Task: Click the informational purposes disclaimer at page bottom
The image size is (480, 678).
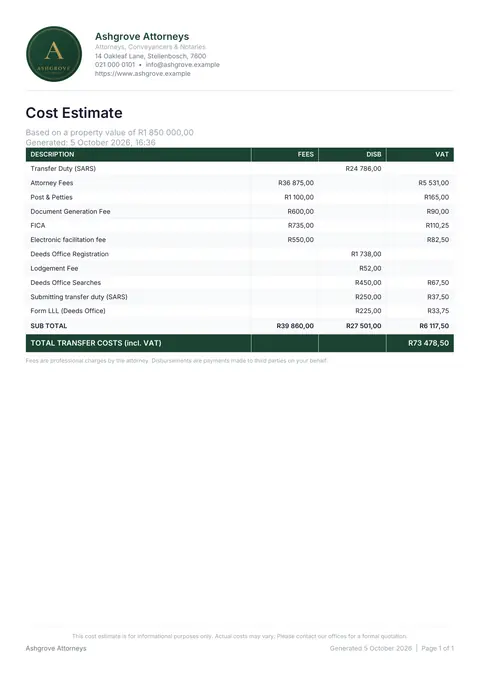Action: (240, 636)
